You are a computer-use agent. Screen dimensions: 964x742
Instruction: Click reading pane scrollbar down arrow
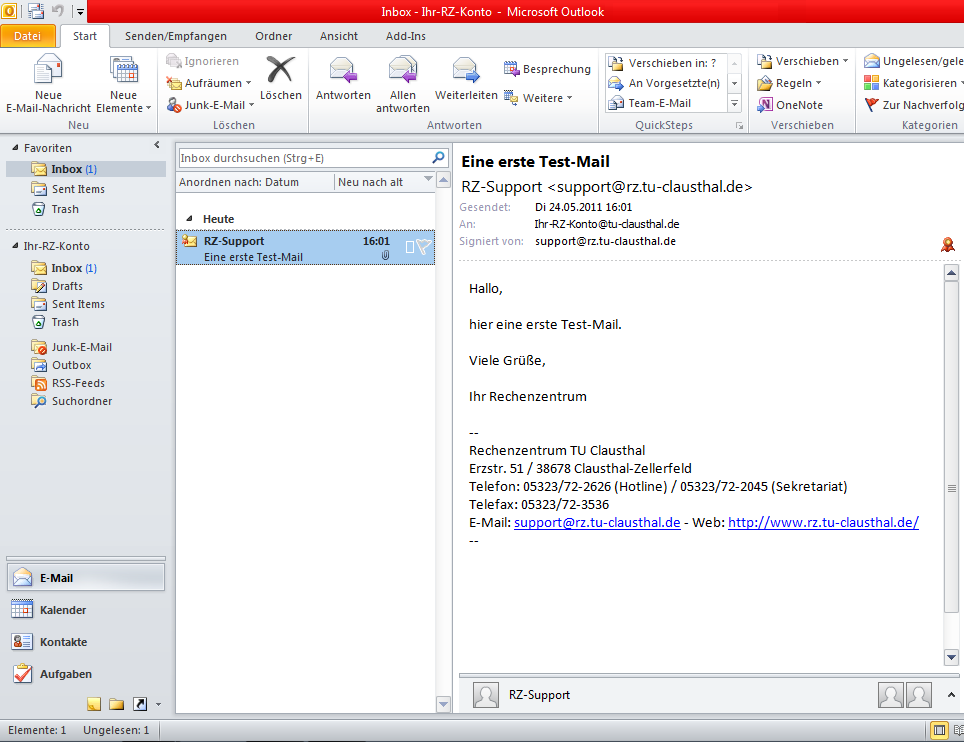(x=951, y=658)
